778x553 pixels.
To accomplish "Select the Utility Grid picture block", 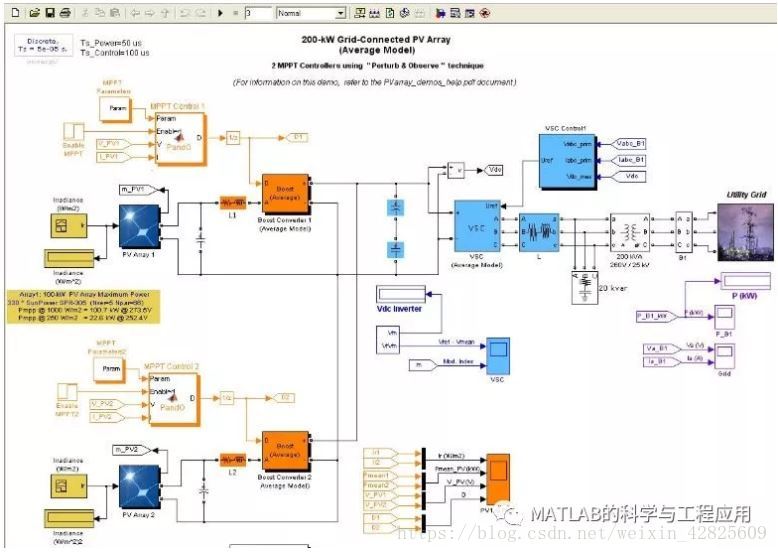I will [x=745, y=232].
